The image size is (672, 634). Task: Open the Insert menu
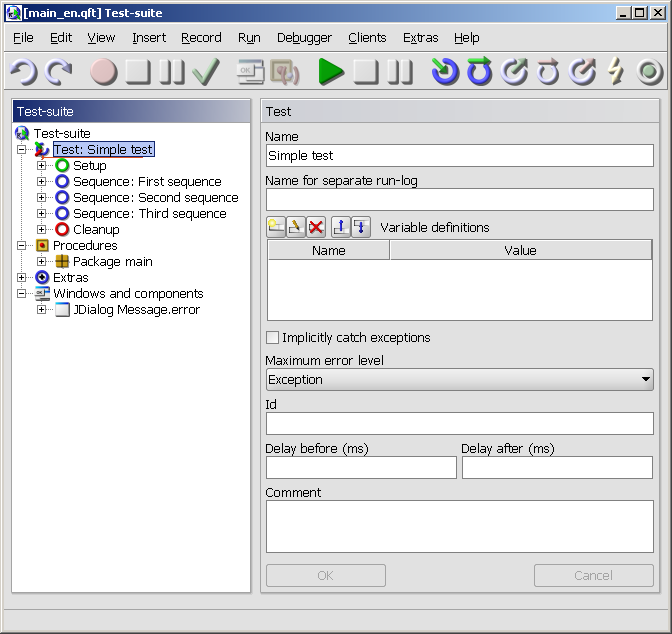click(149, 38)
